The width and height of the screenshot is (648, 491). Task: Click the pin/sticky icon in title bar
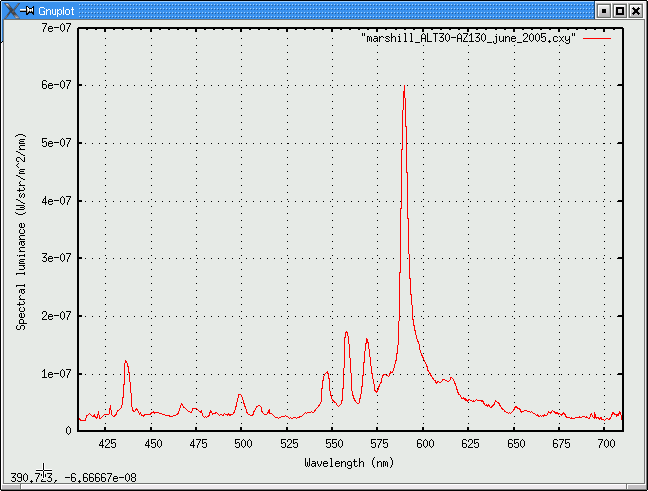click(x=27, y=10)
